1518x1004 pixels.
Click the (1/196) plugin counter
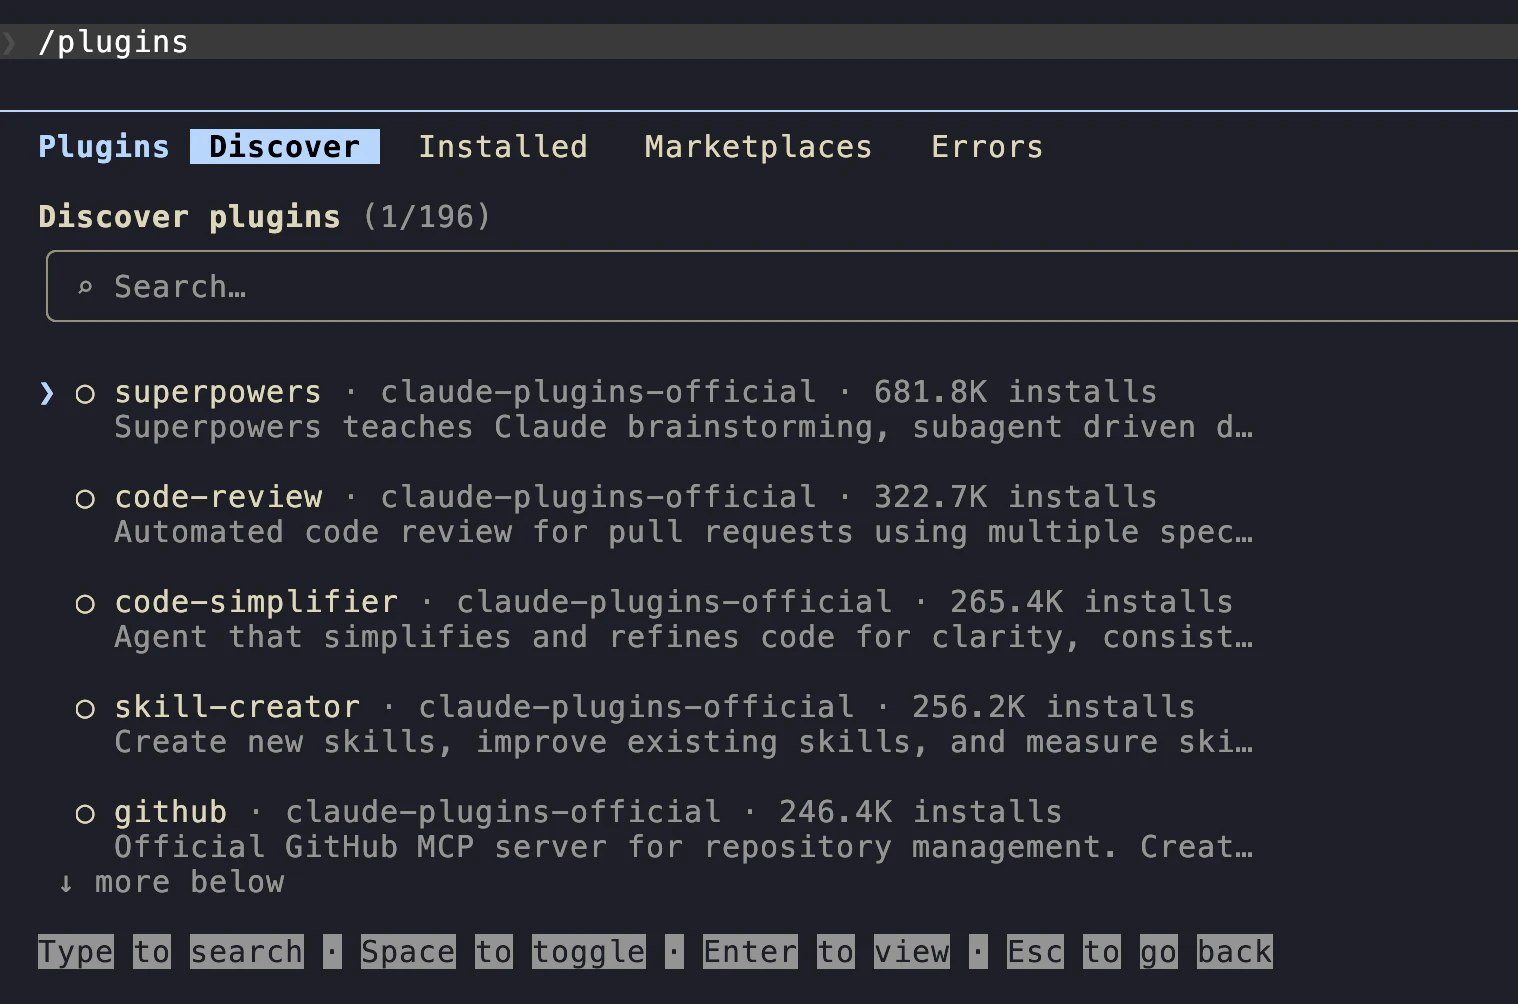pos(427,216)
